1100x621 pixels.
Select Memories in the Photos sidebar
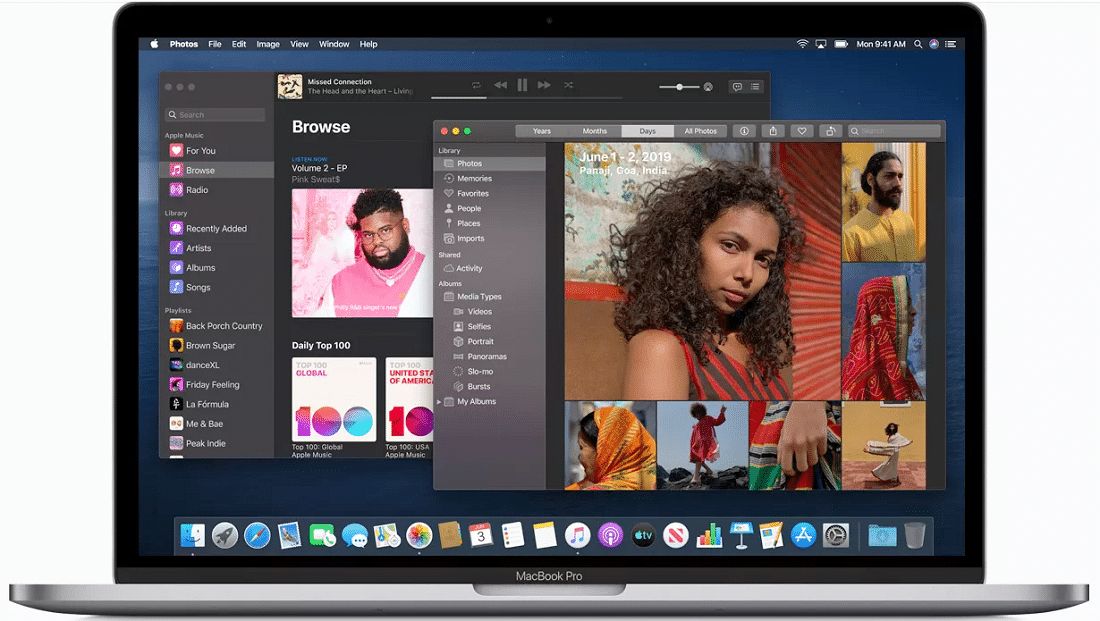click(490, 178)
